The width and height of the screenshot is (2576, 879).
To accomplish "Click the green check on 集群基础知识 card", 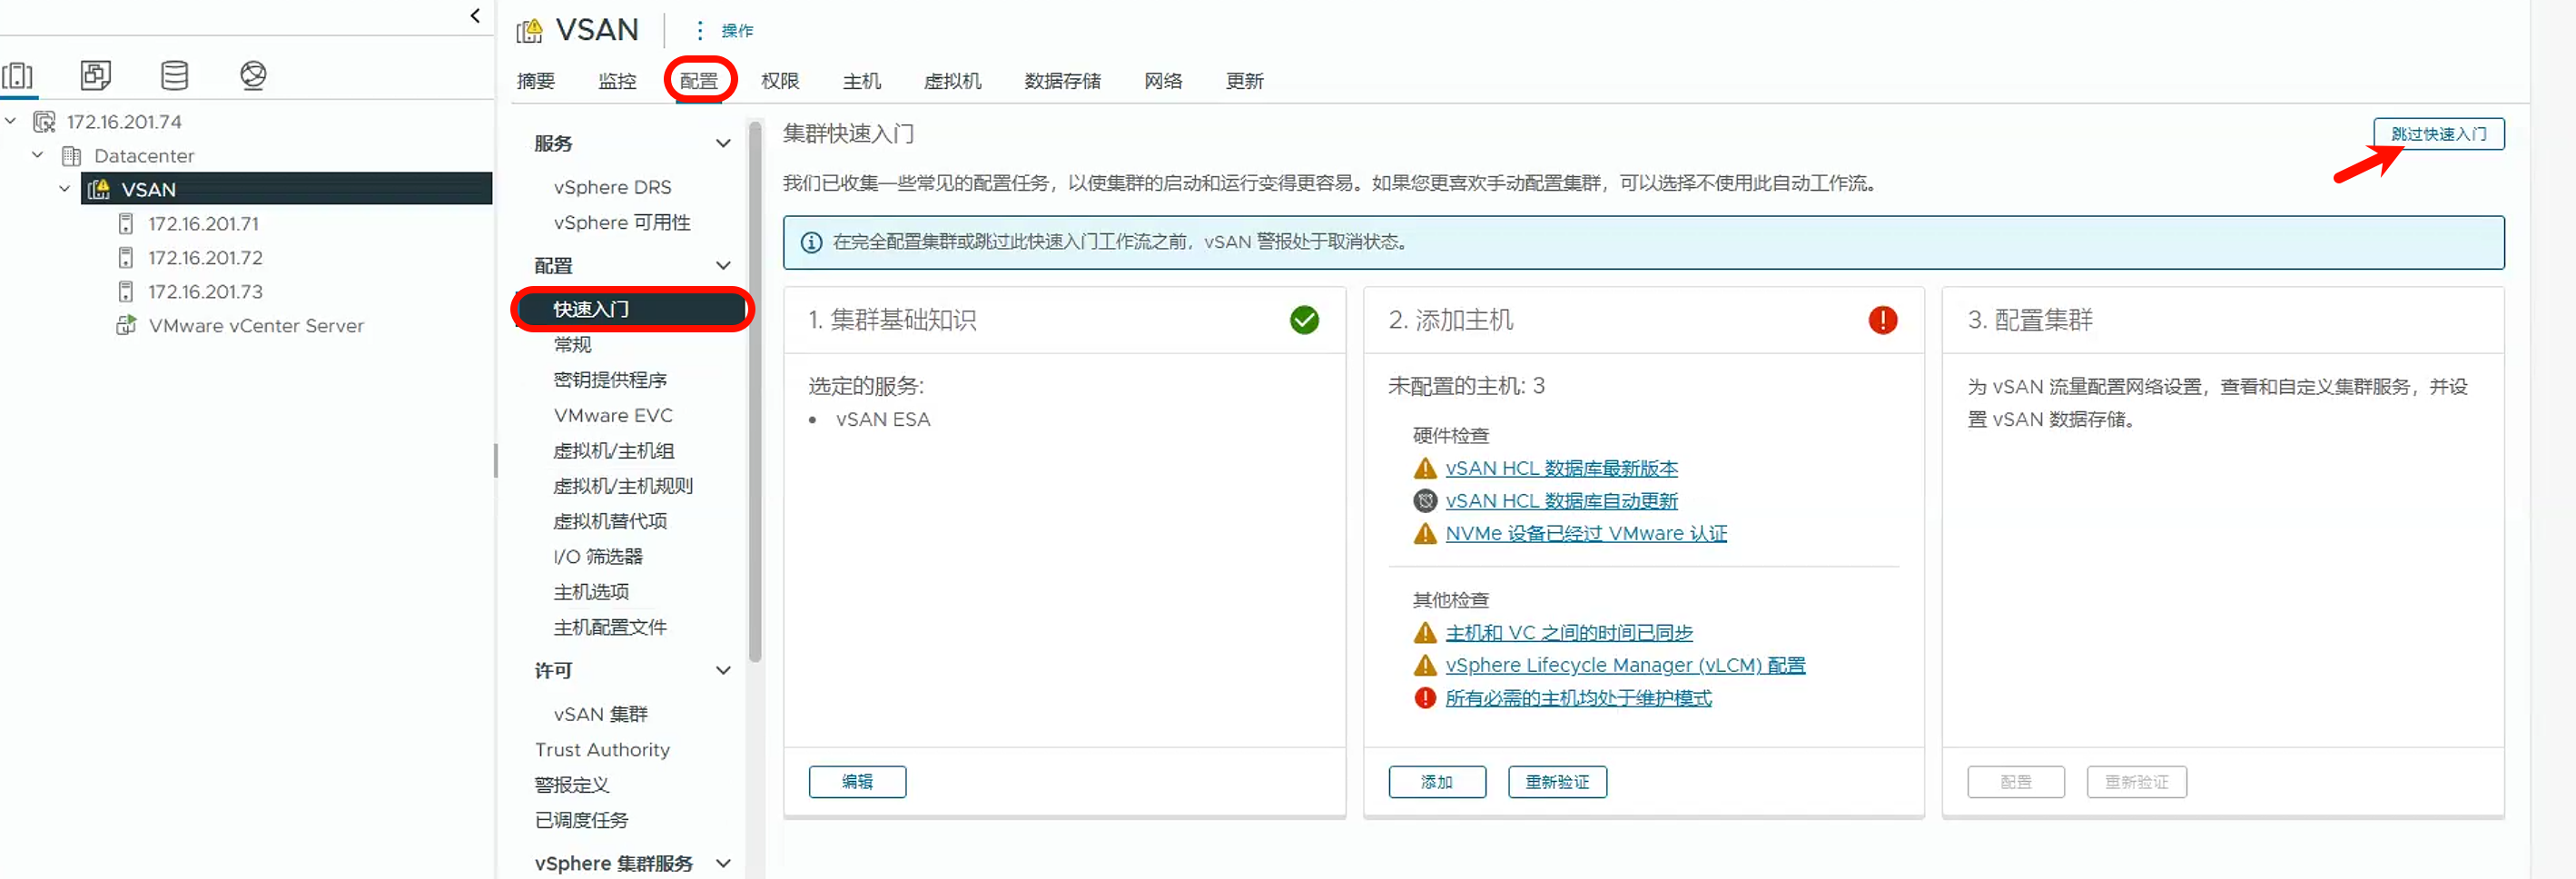I will tap(1304, 320).
